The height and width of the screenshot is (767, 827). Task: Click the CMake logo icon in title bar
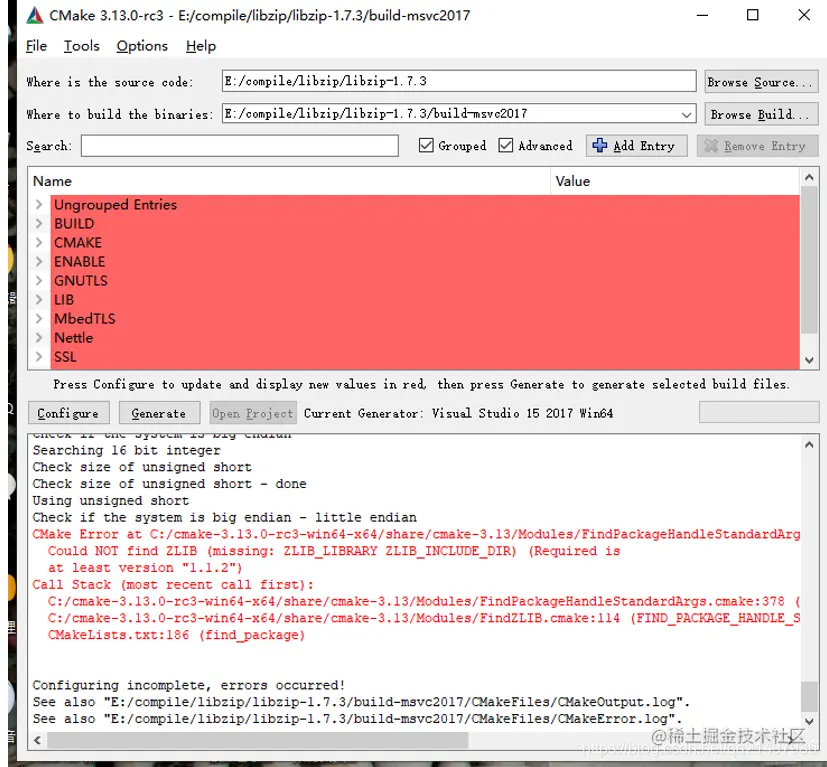coord(35,15)
